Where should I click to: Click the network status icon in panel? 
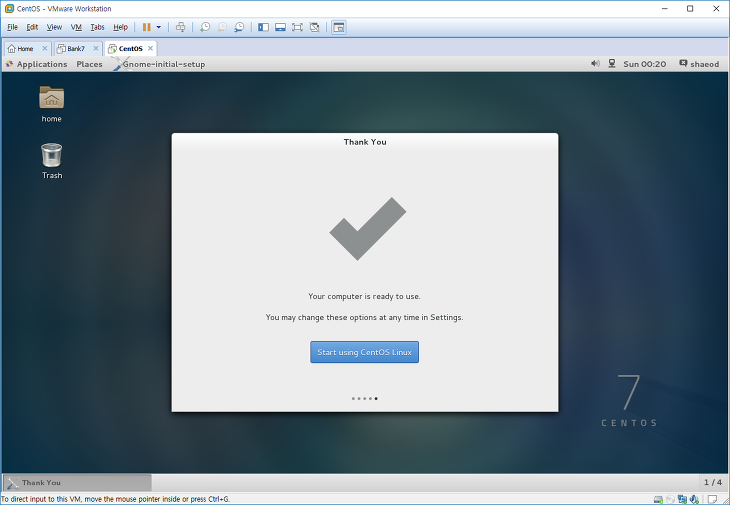pos(612,64)
